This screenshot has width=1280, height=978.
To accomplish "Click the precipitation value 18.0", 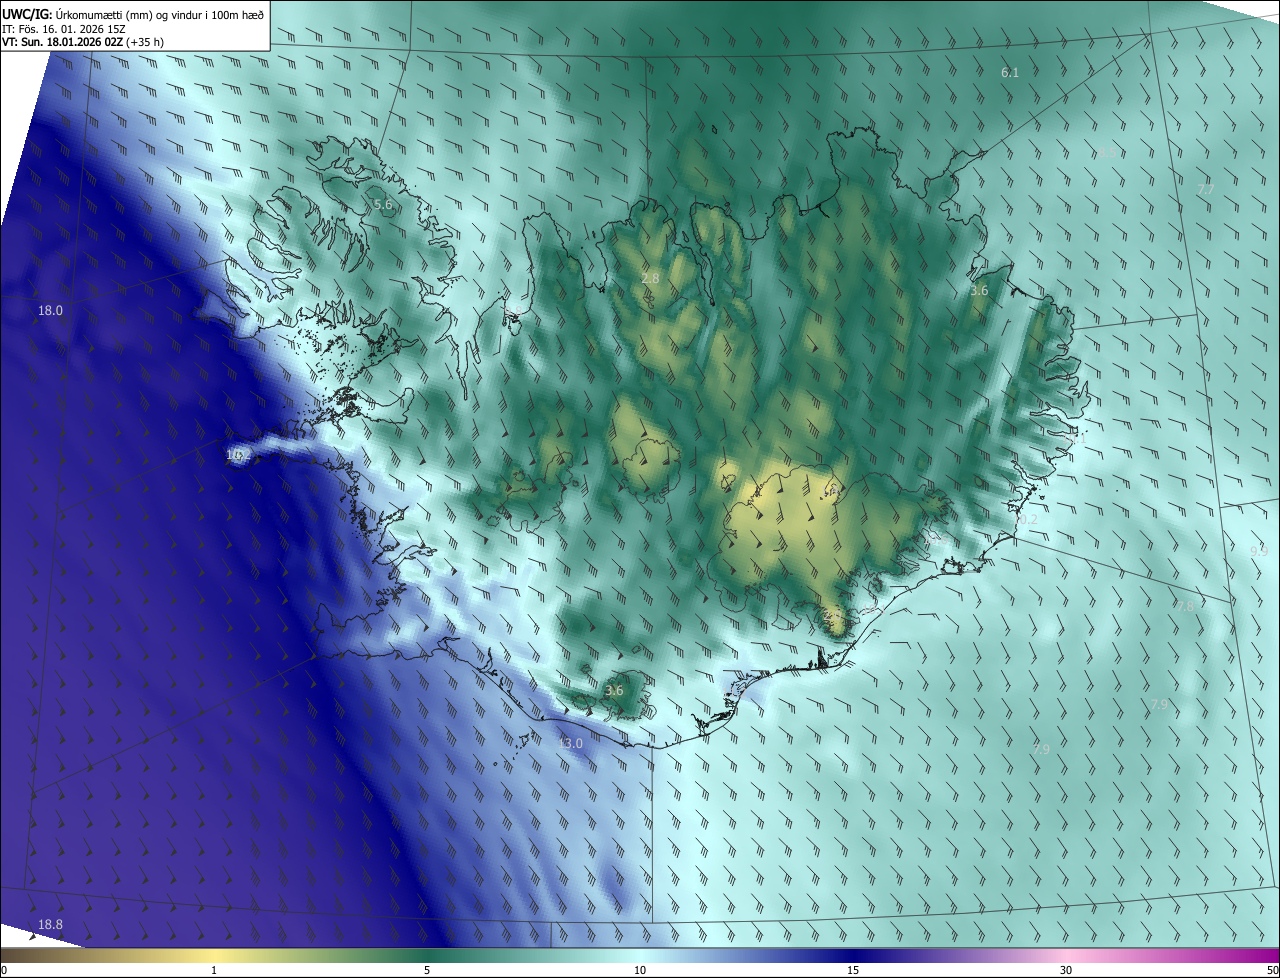I will point(50,311).
